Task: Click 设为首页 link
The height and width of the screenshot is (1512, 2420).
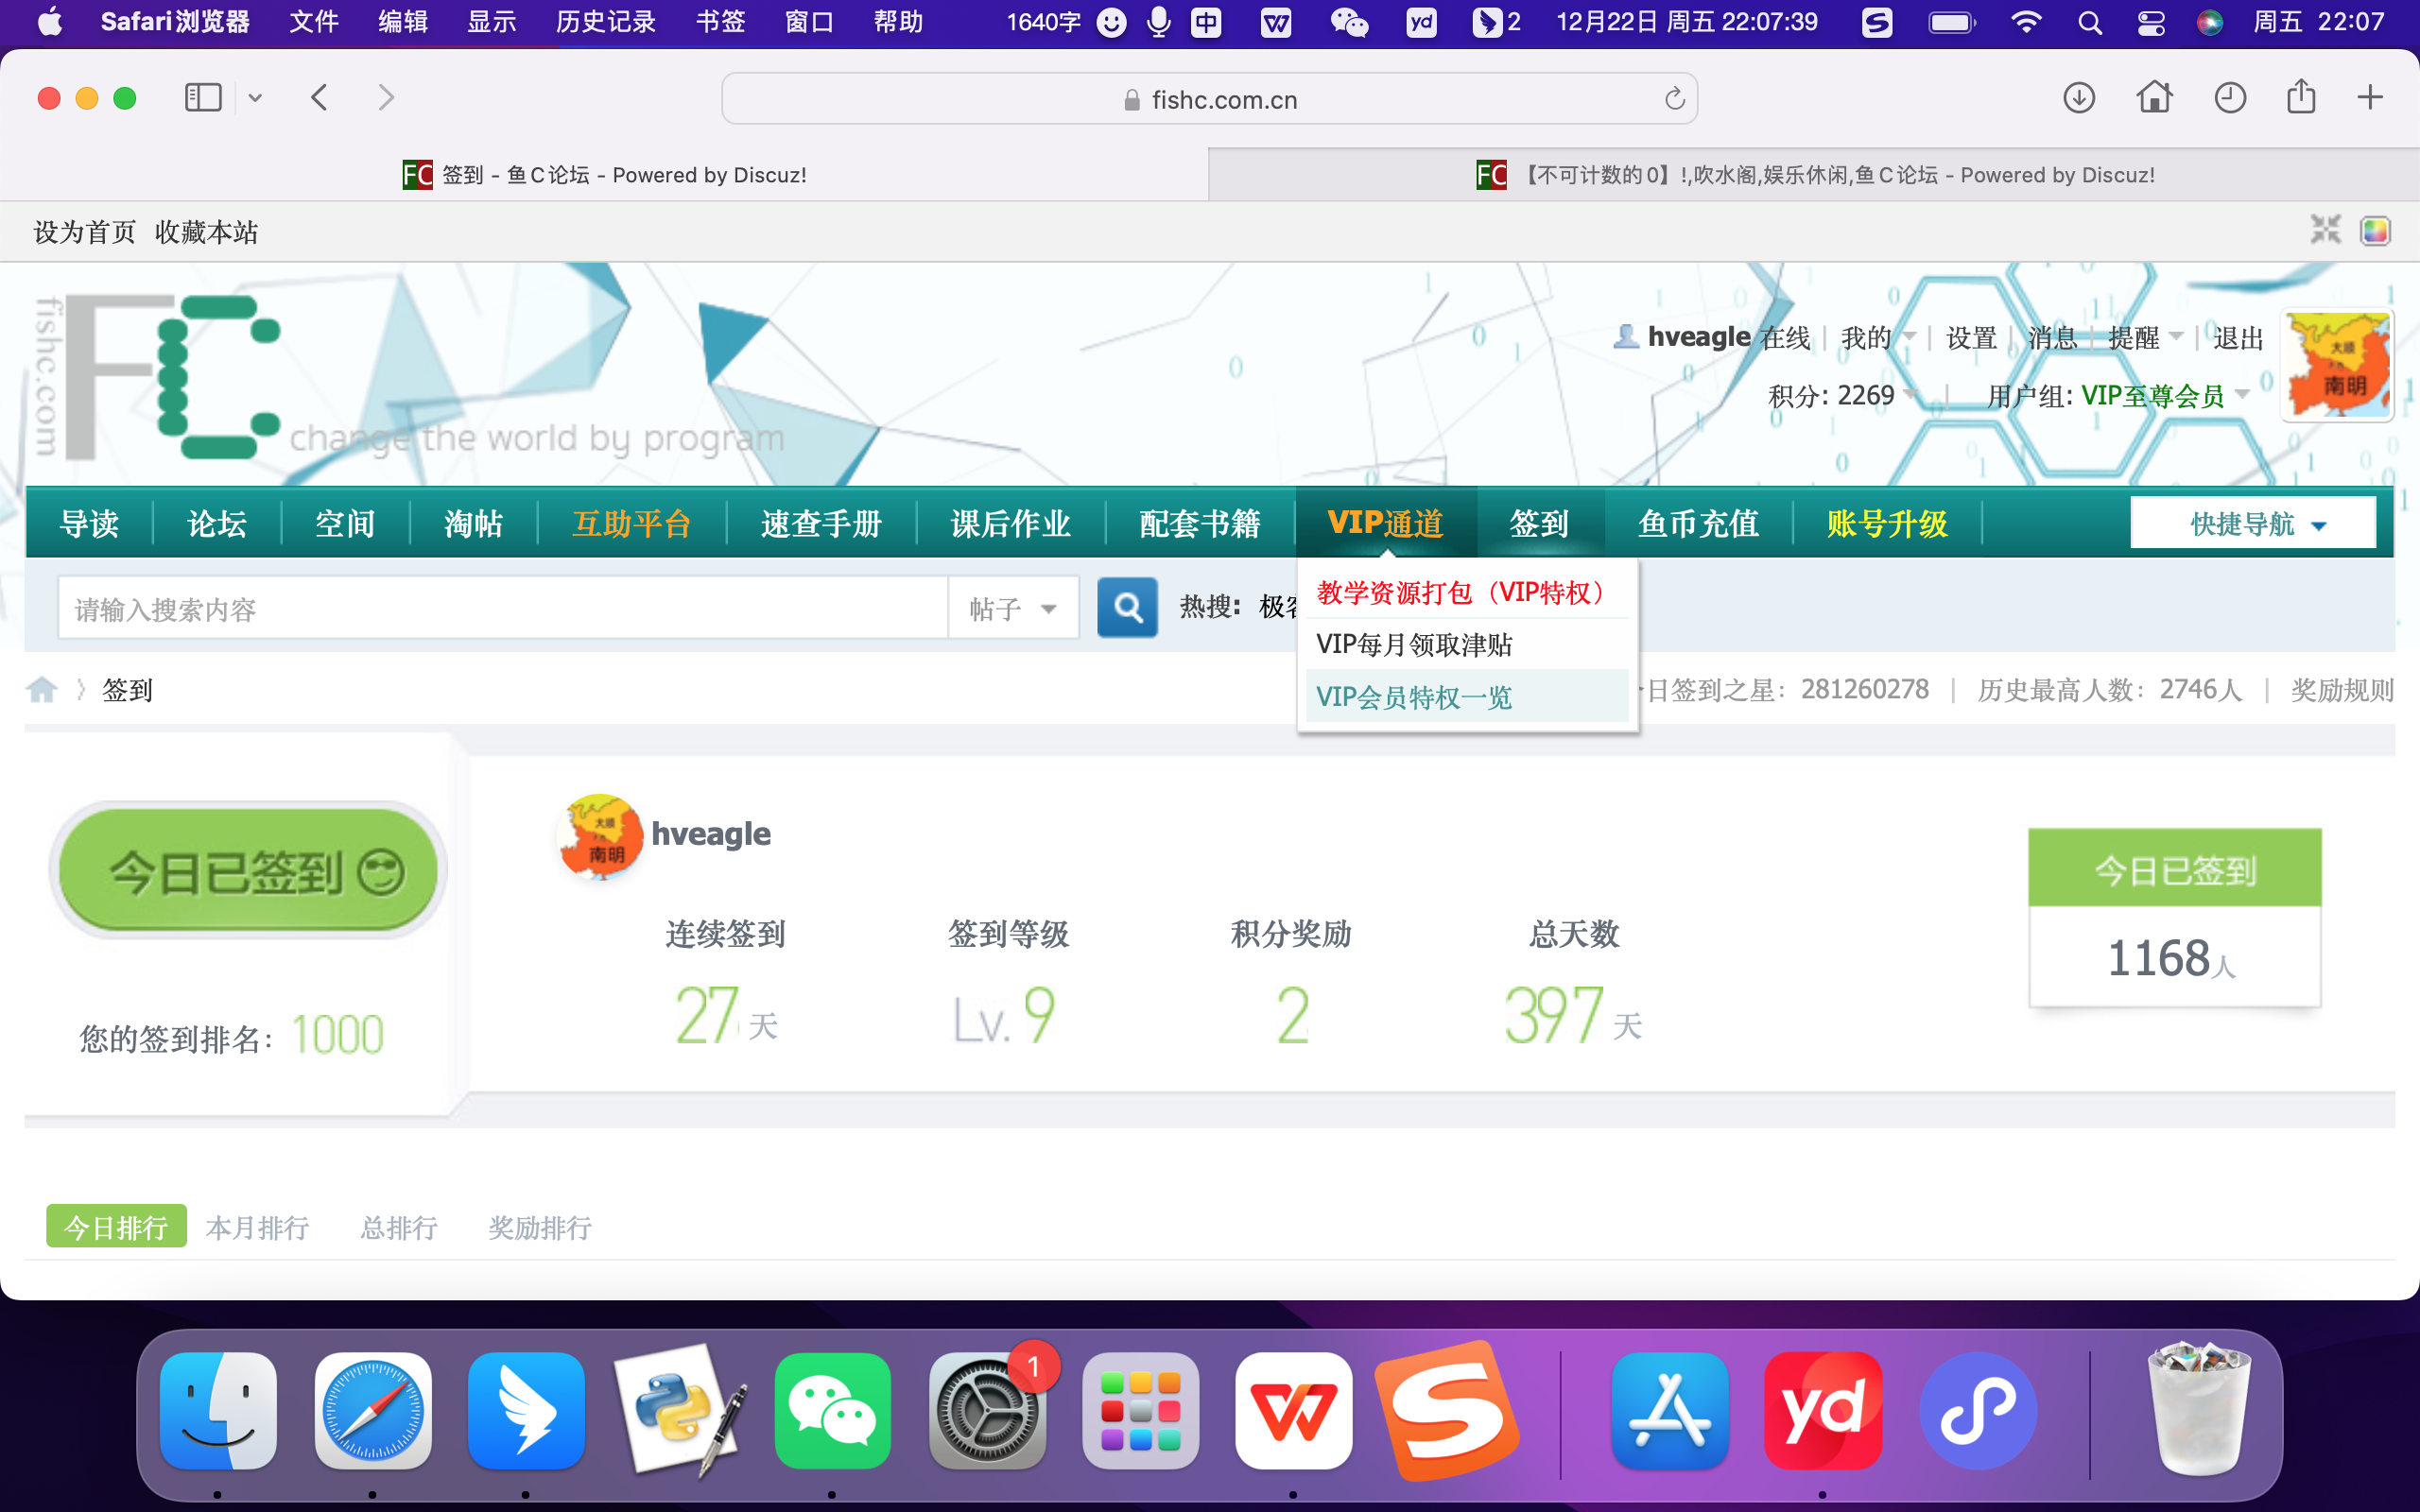Action: (84, 232)
